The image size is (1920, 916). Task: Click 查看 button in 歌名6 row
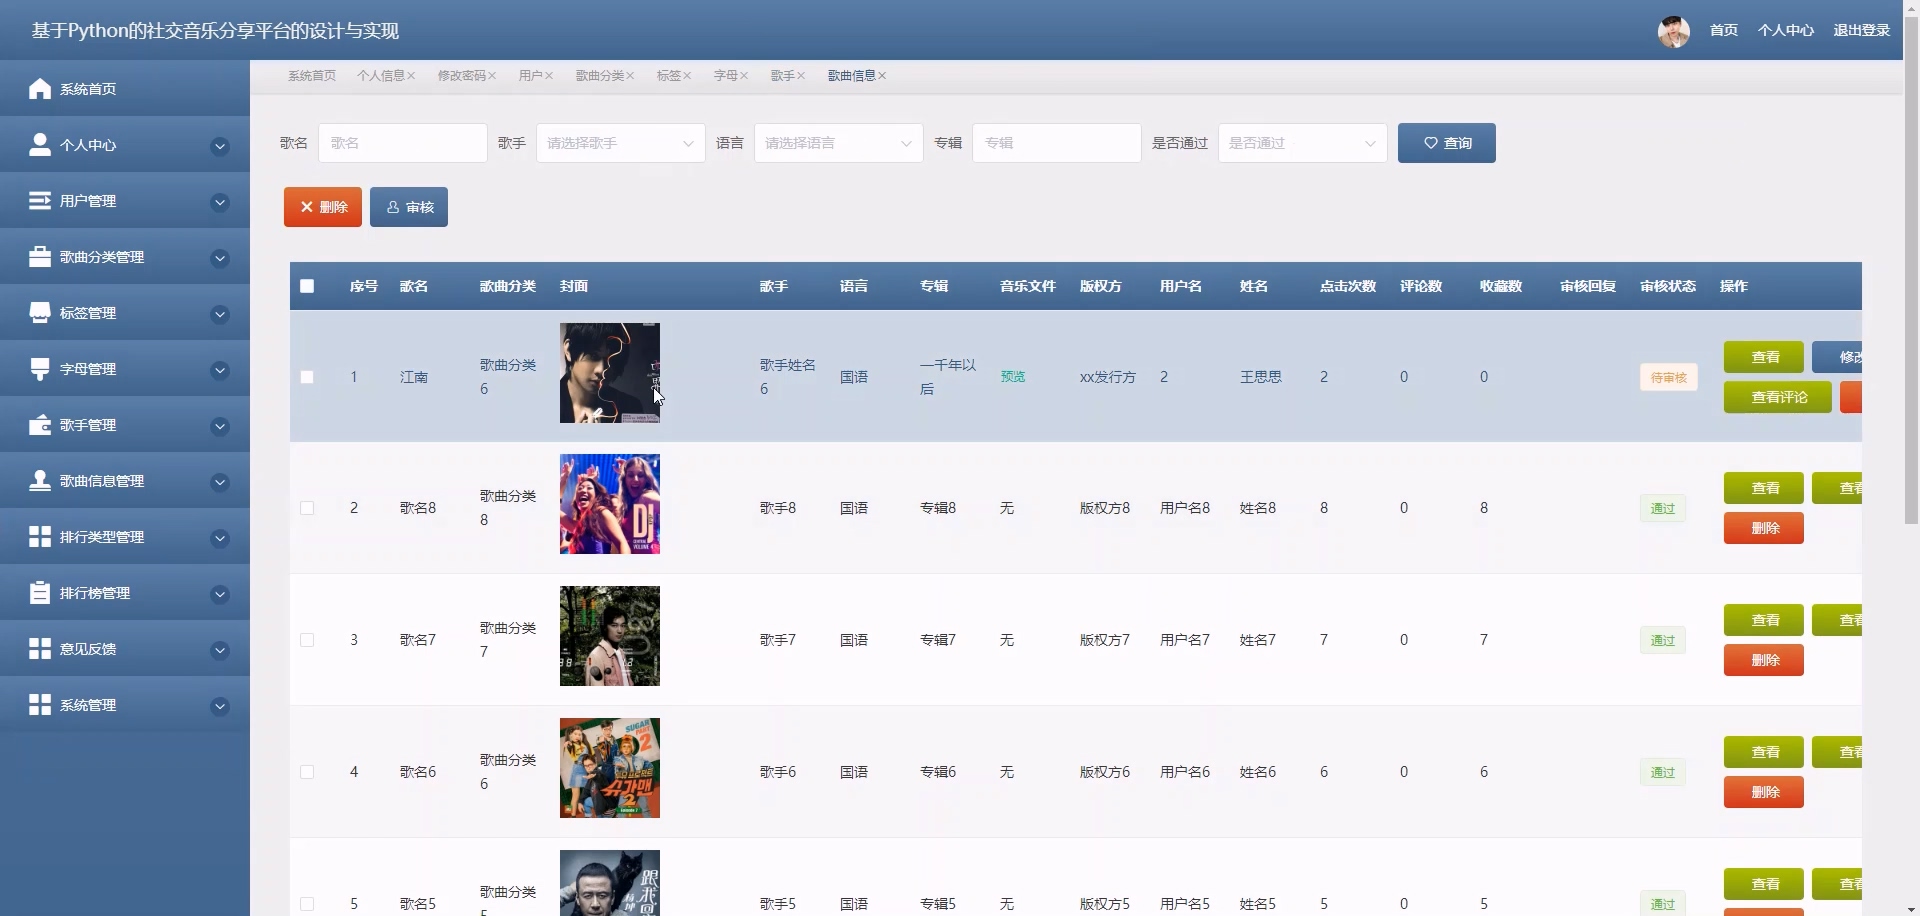click(x=1764, y=752)
